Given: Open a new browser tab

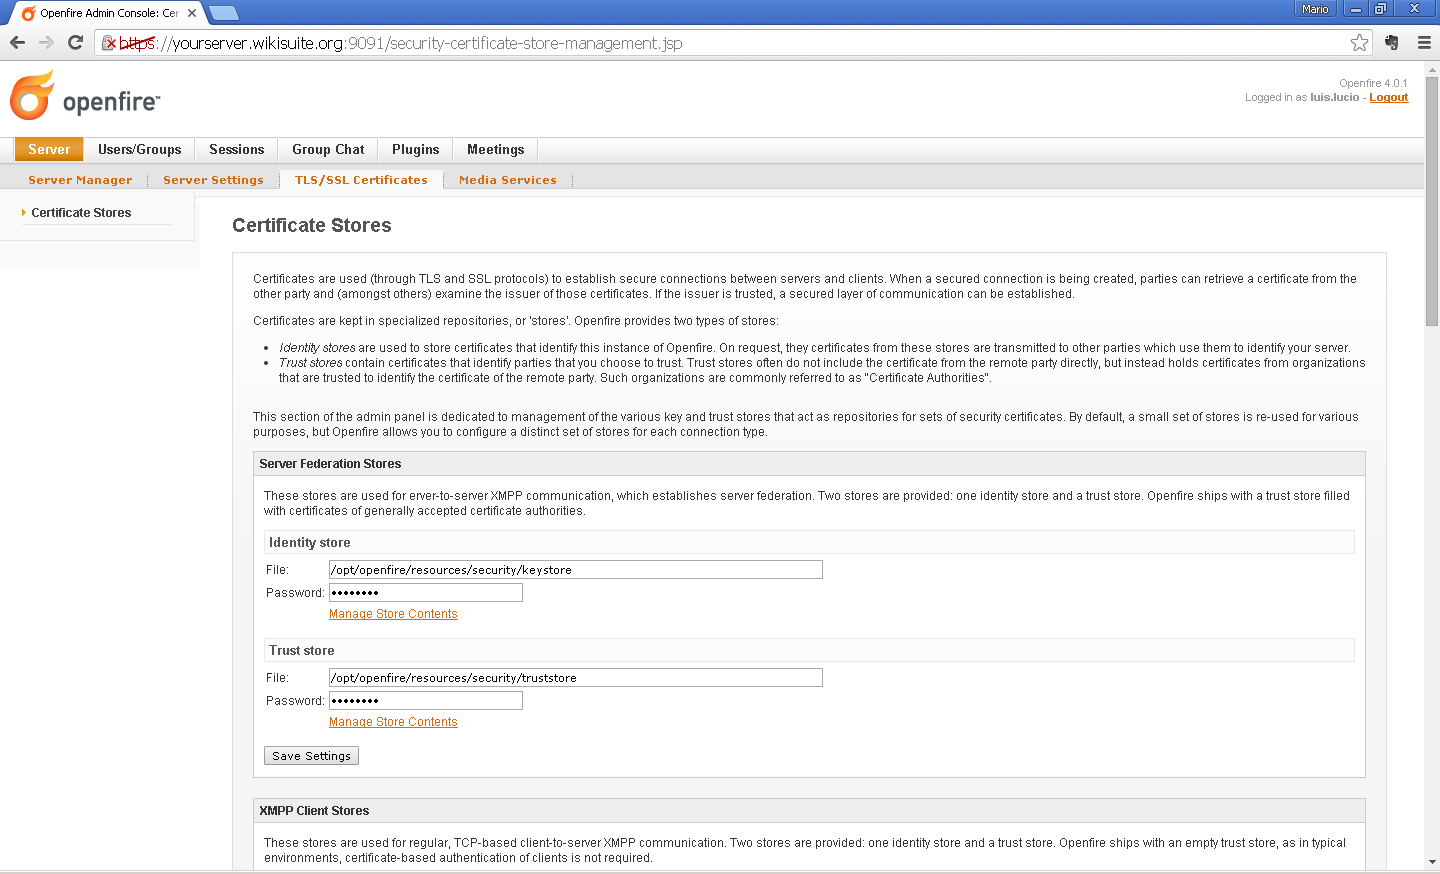Looking at the screenshot, I should pyautogui.click(x=223, y=13).
